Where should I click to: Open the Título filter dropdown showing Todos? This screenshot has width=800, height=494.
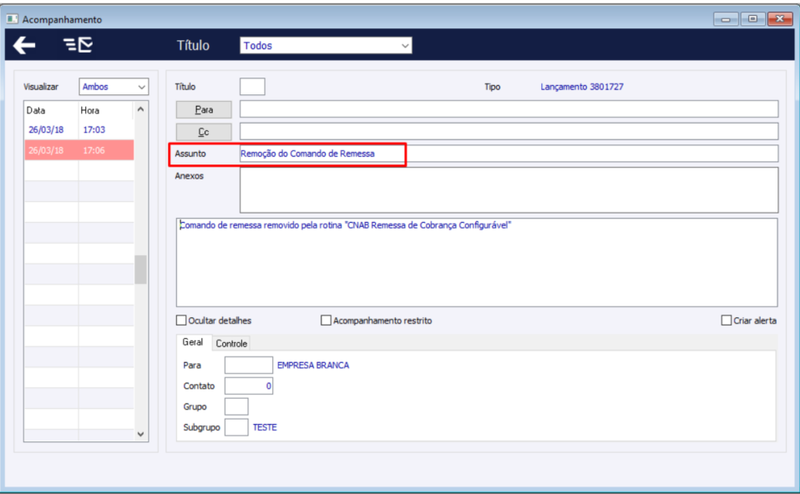point(326,45)
